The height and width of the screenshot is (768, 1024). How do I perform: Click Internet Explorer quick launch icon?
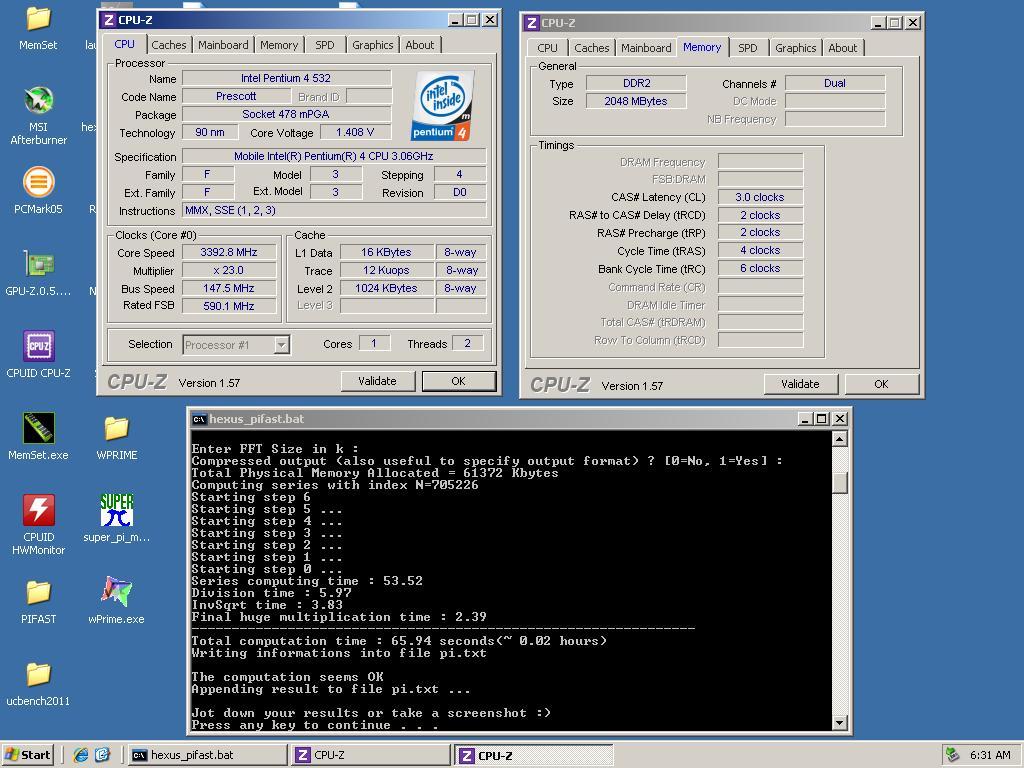pyautogui.click(x=80, y=755)
